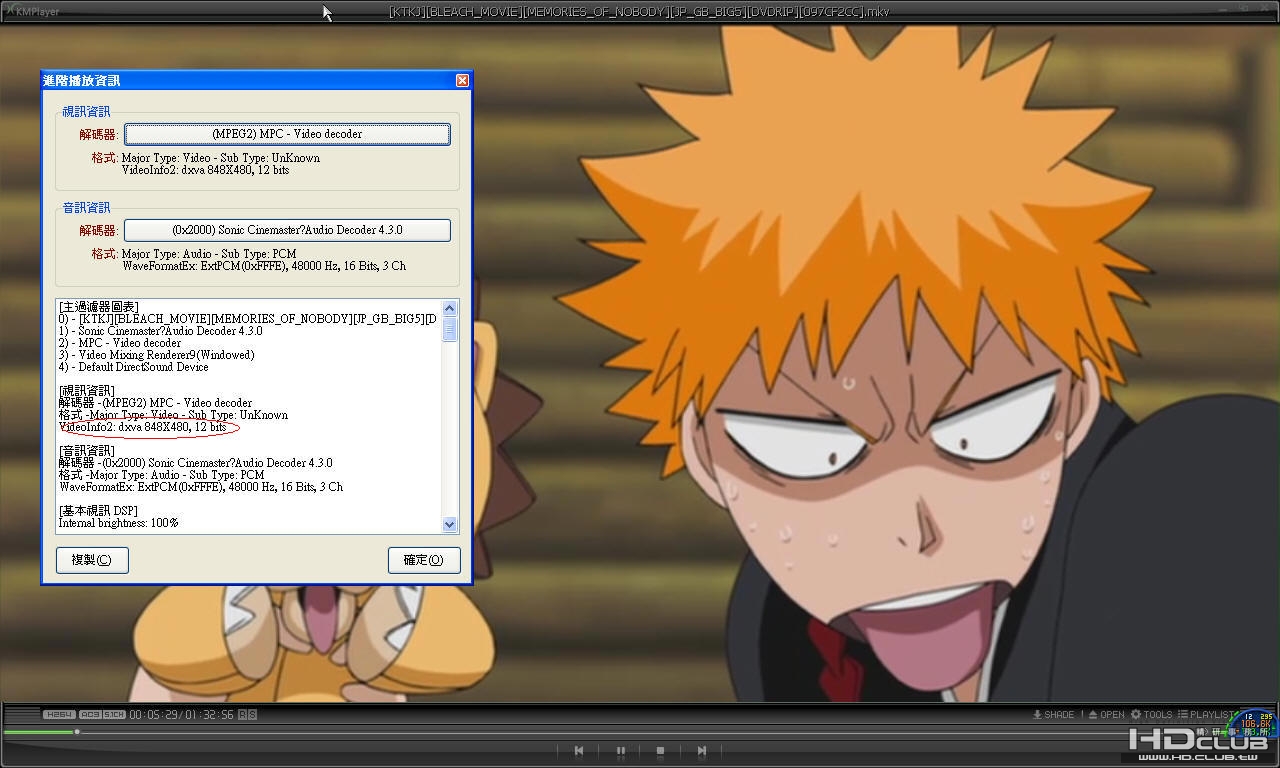Image resolution: width=1280 pixels, height=768 pixels.
Task: Toggle the S shuffle indicator
Action: pos(253,714)
